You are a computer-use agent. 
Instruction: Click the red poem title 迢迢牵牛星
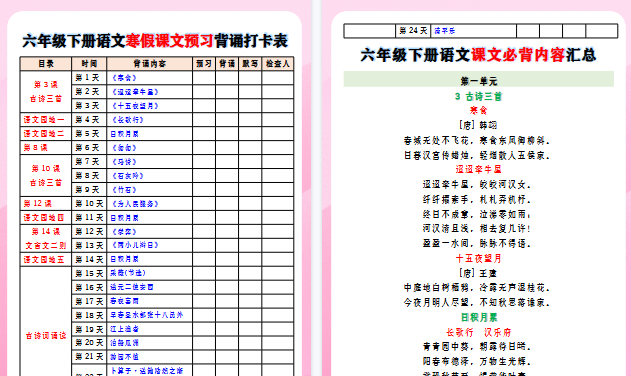coord(478,169)
